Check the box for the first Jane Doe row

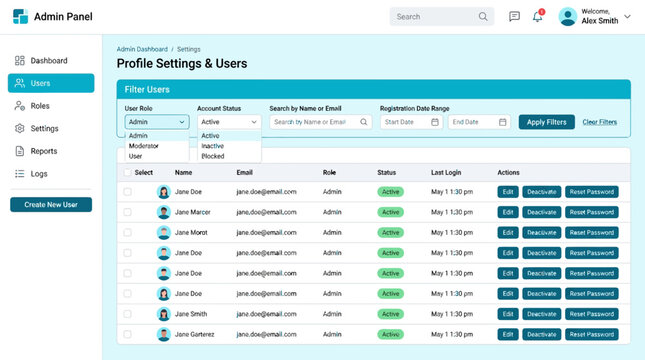pos(128,192)
